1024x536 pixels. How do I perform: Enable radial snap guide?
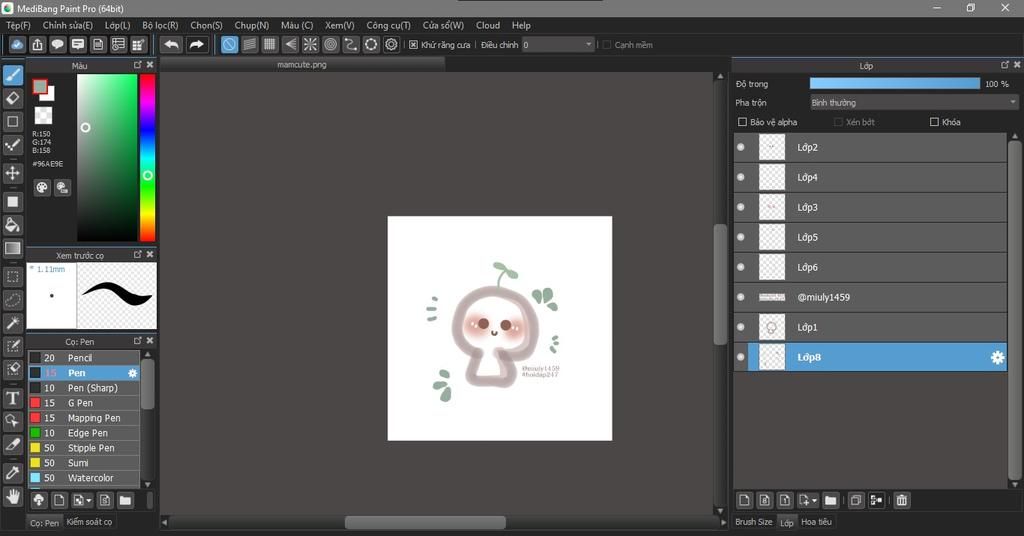[x=310, y=44]
